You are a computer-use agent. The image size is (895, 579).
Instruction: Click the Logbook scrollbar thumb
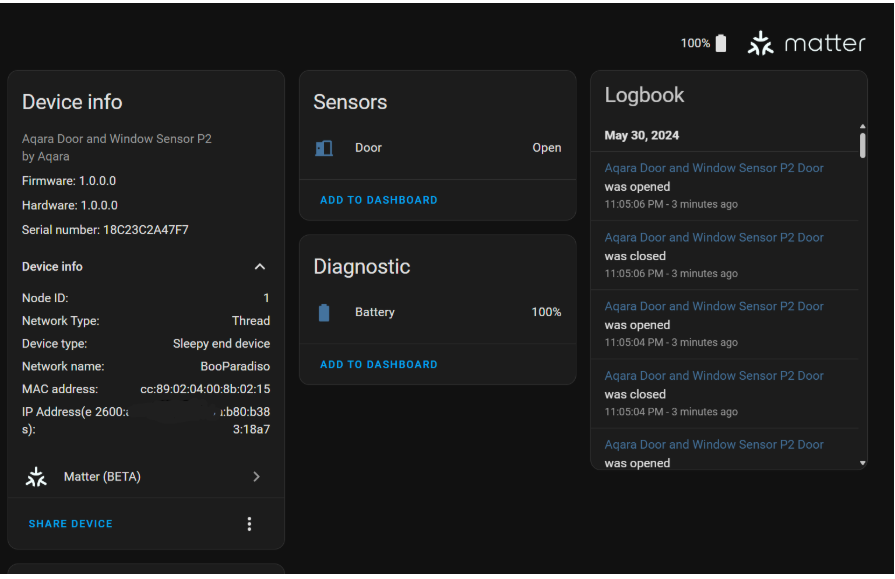coord(863,145)
